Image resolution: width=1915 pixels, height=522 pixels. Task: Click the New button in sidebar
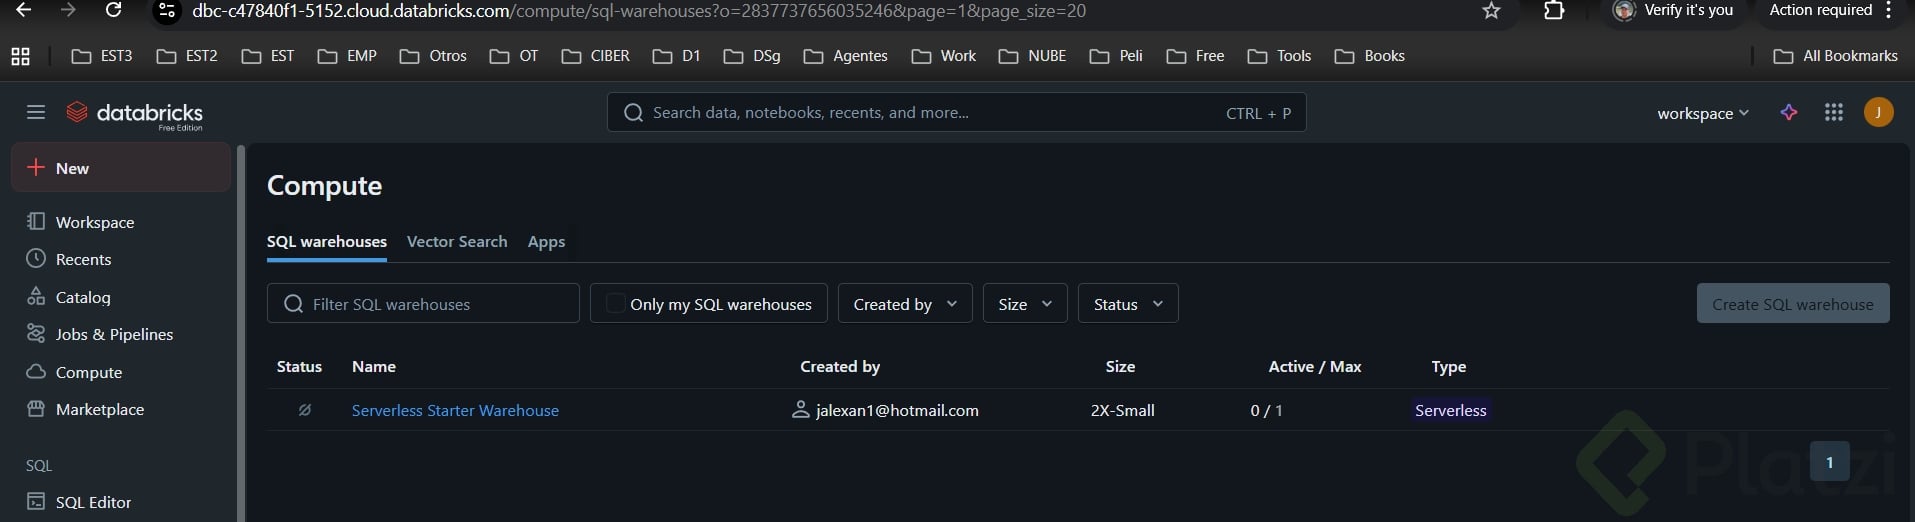(x=72, y=168)
